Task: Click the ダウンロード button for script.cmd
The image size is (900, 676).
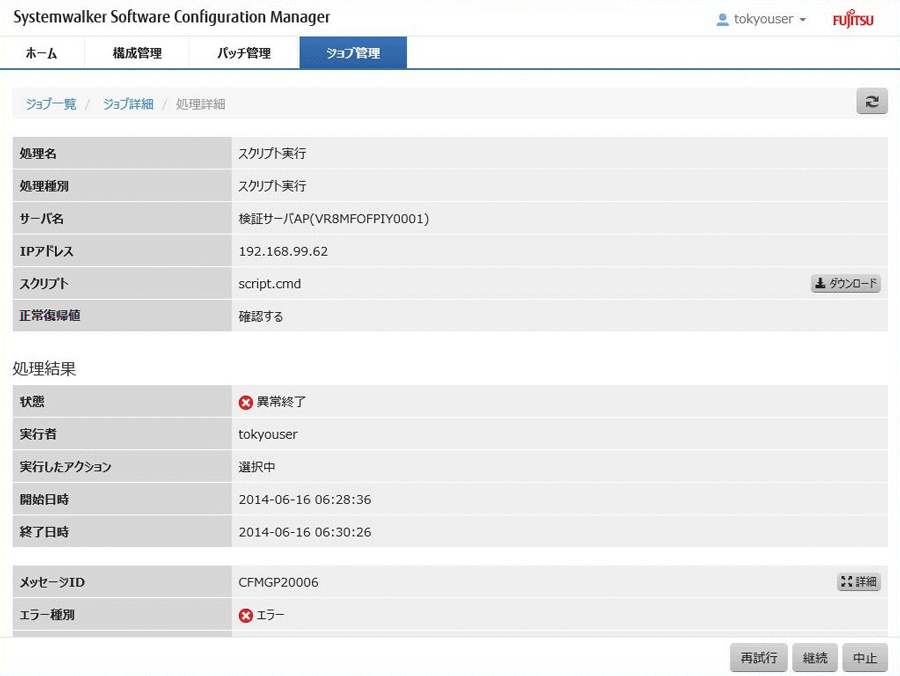Action: coord(845,283)
